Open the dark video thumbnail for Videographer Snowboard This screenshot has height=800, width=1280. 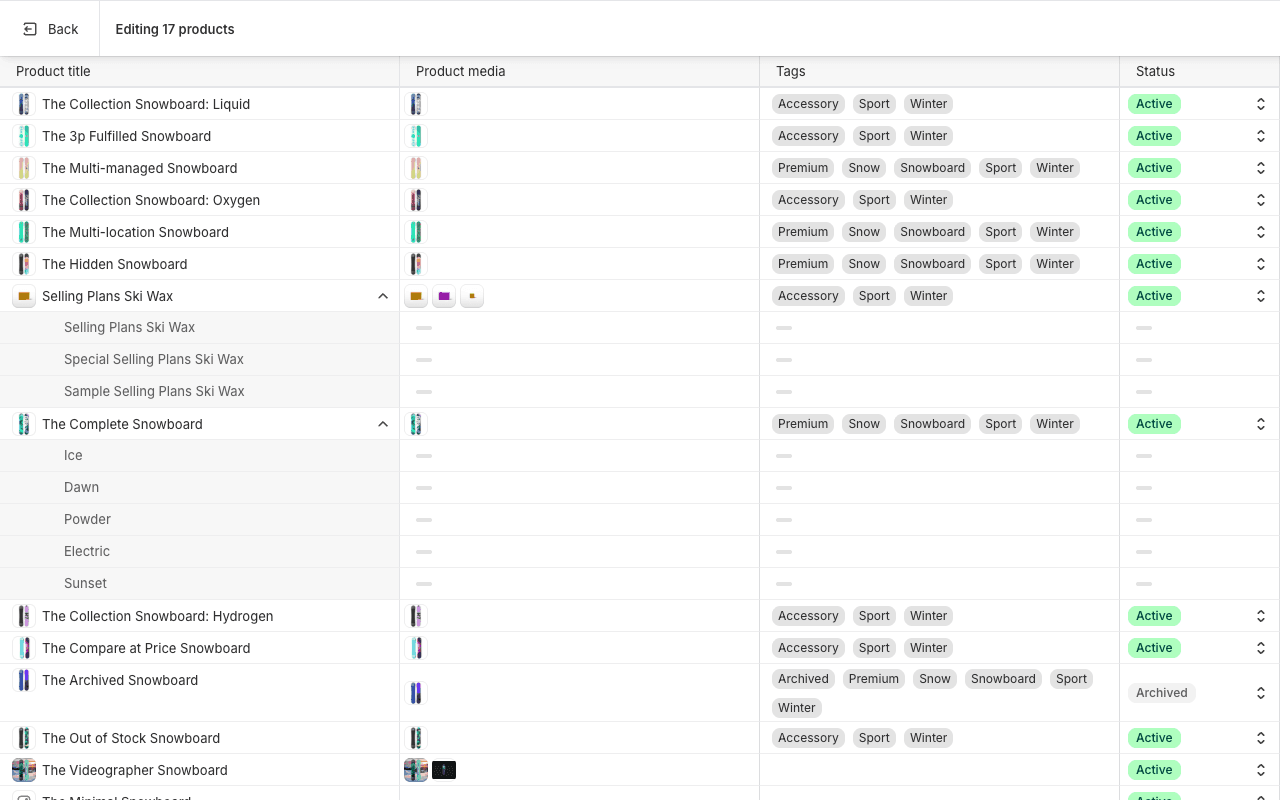pyautogui.click(x=444, y=770)
